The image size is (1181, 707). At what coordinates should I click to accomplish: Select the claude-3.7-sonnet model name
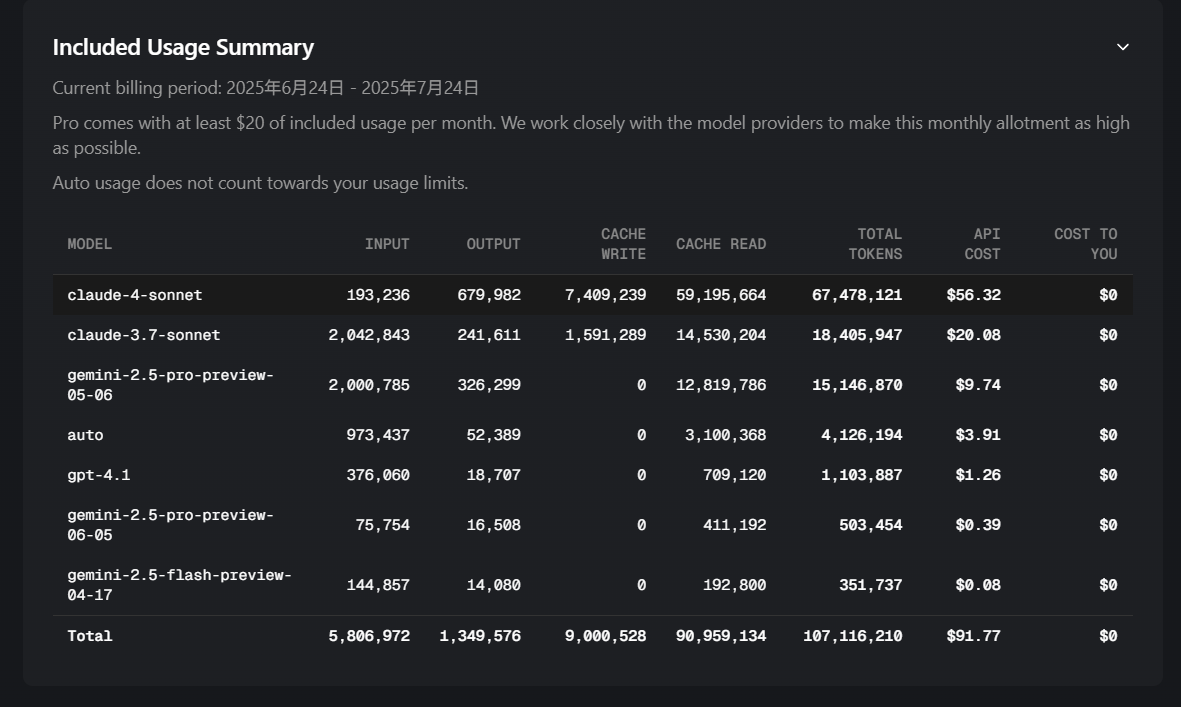coord(144,335)
